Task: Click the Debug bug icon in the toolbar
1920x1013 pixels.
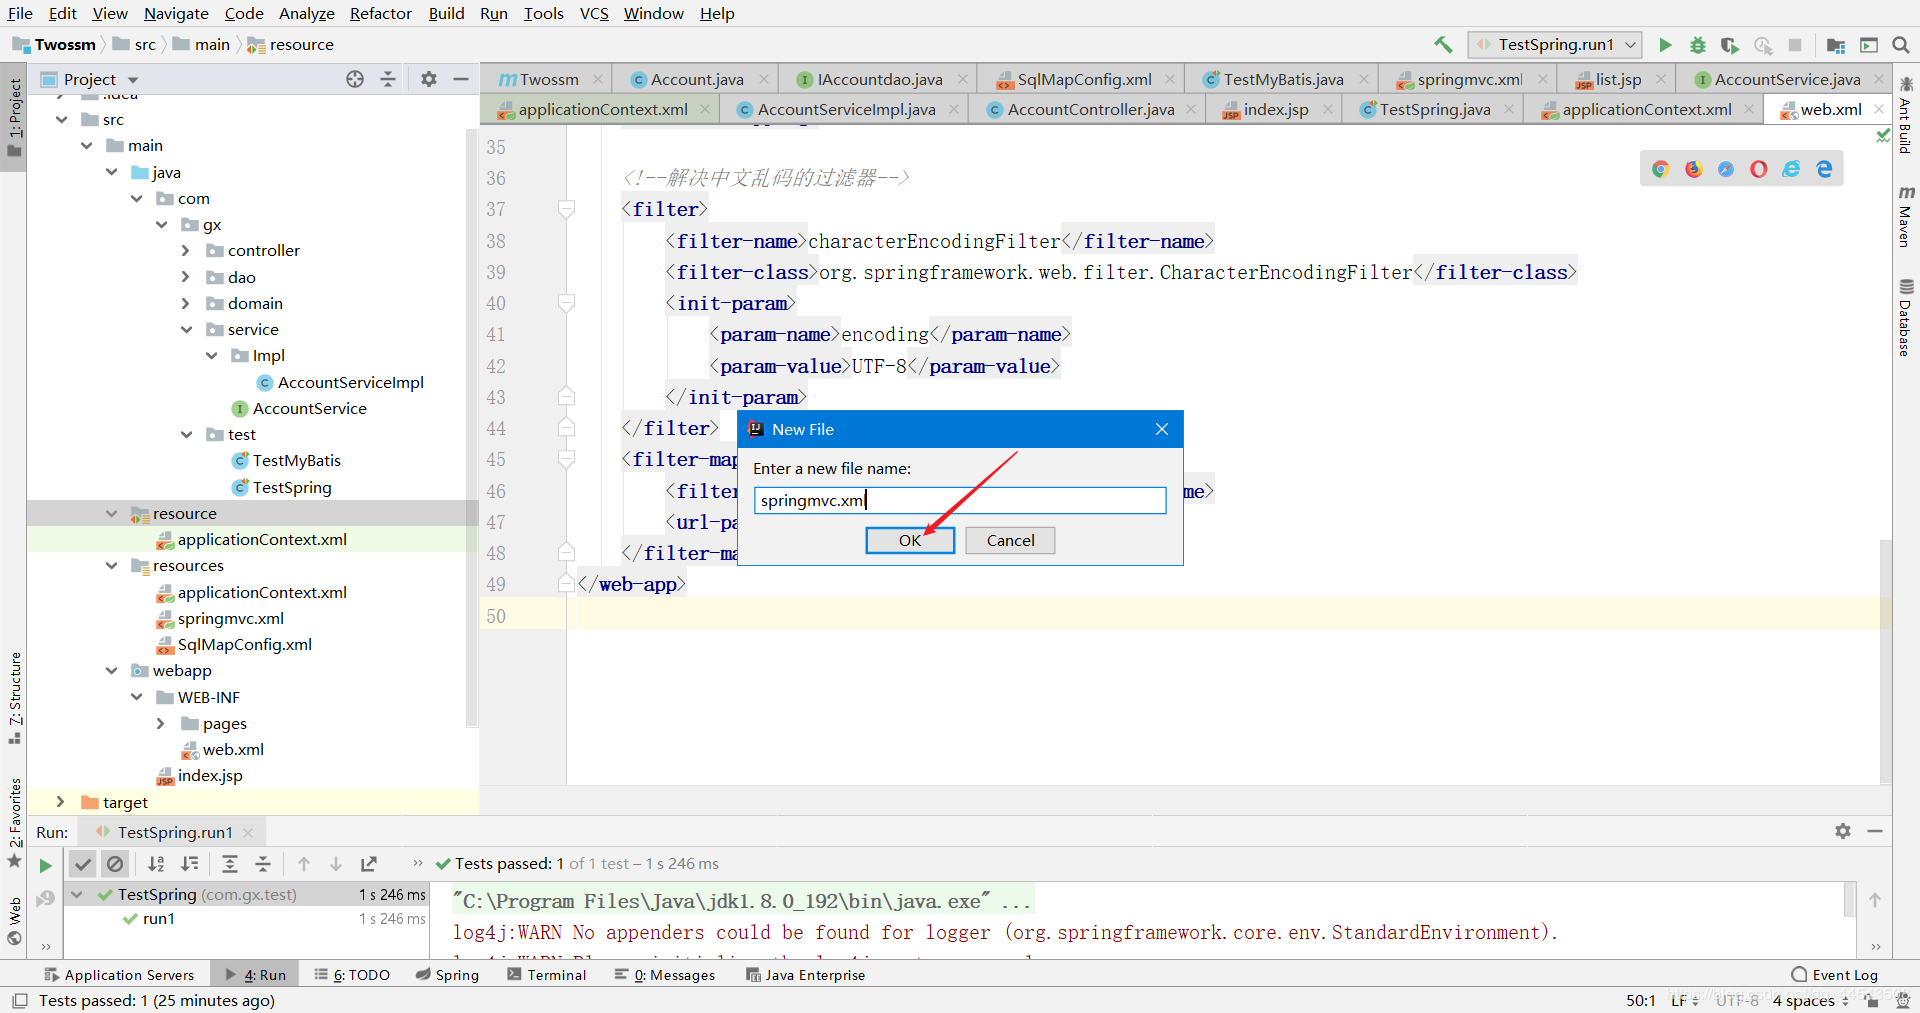Action: pyautogui.click(x=1697, y=45)
